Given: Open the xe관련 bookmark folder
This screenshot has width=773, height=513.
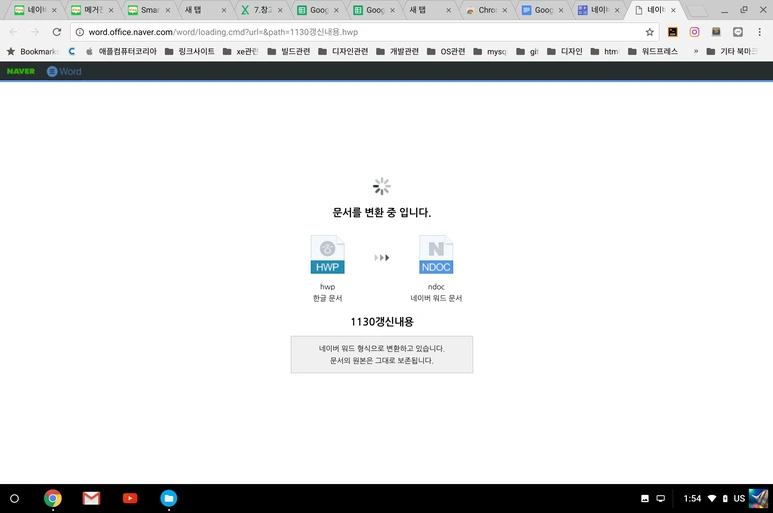Looking at the screenshot, I should pyautogui.click(x=241, y=51).
